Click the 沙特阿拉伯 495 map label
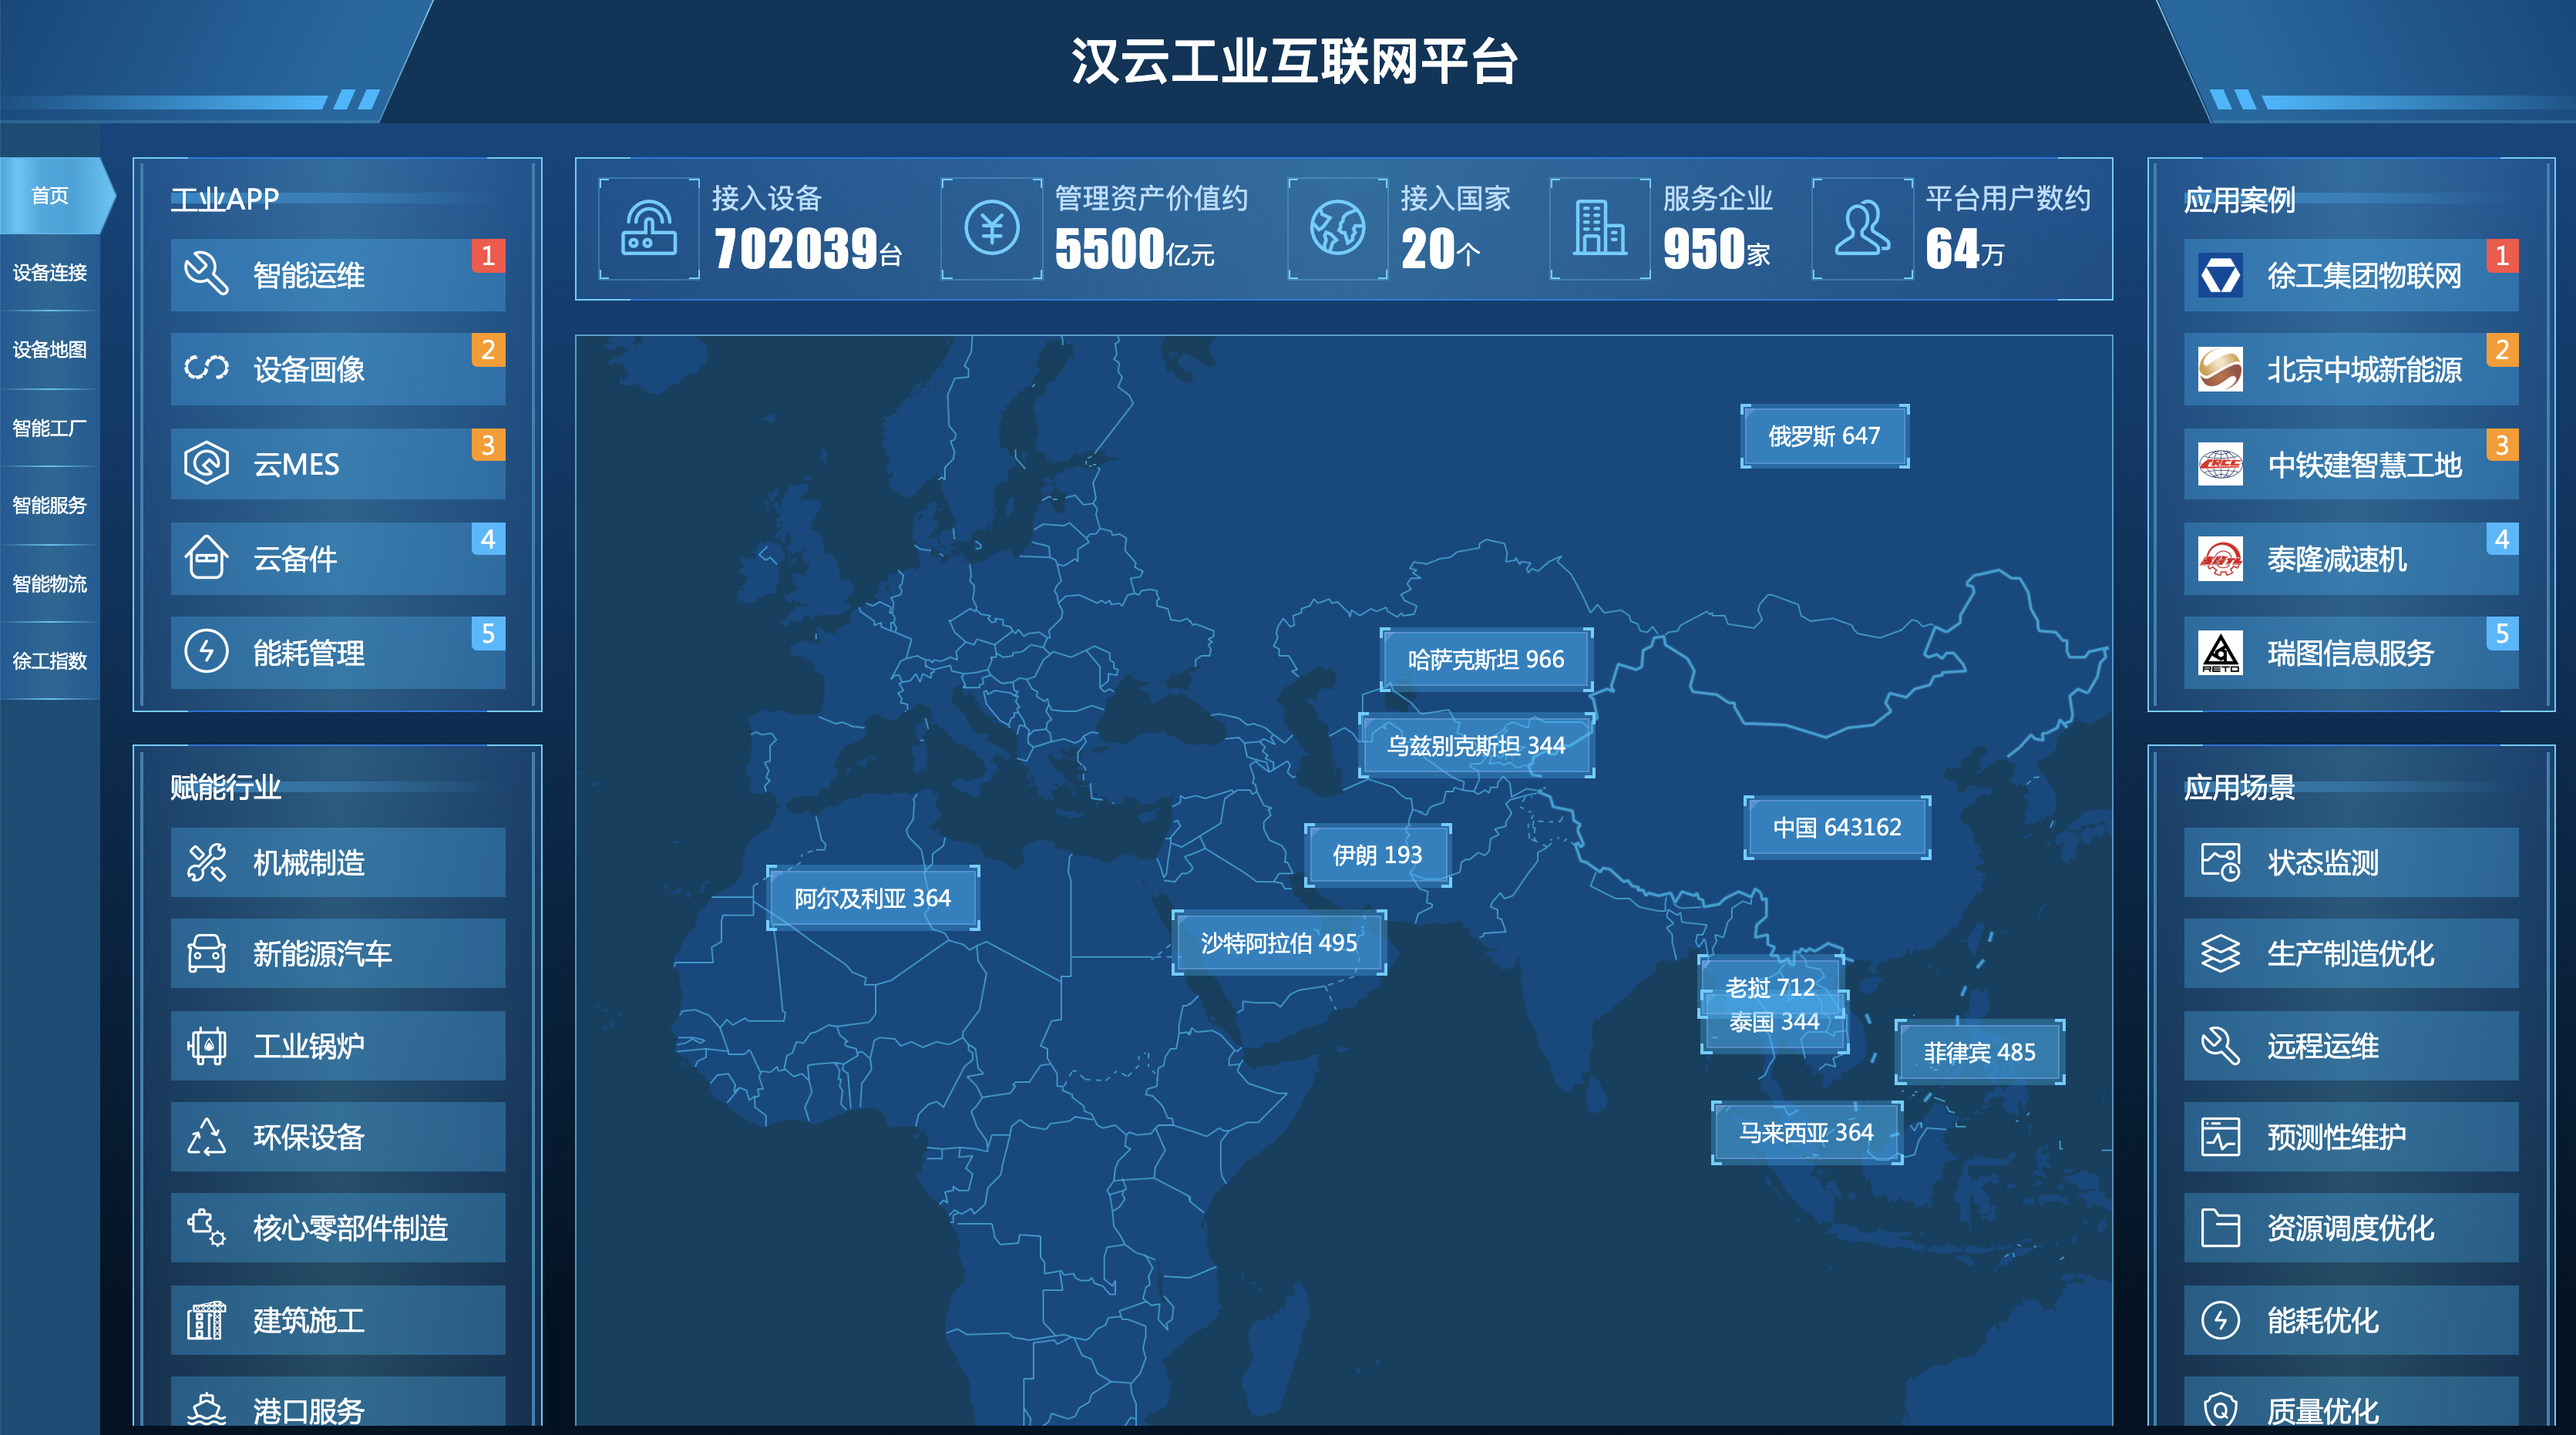2576x1435 pixels. [1279, 942]
